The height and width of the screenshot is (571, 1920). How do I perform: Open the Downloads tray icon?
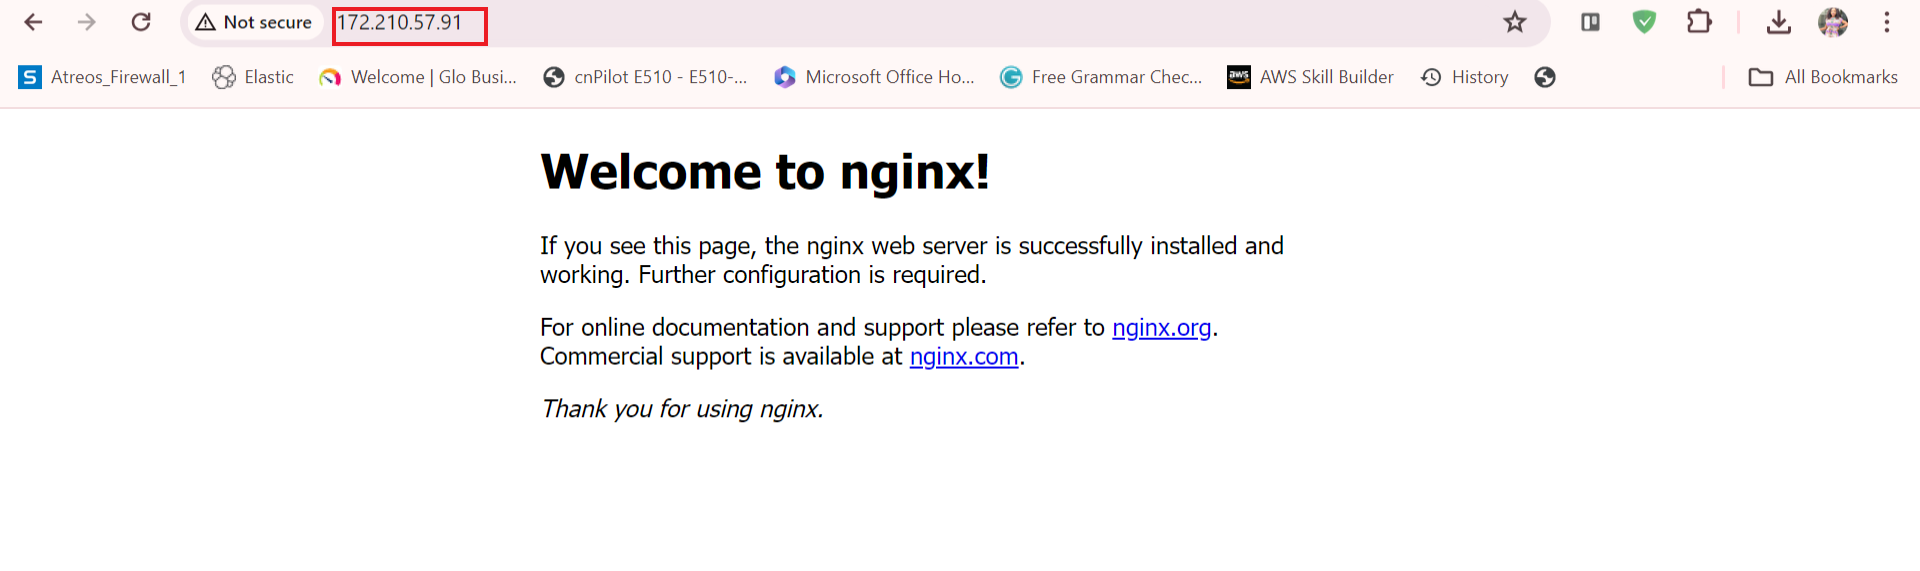[1778, 22]
